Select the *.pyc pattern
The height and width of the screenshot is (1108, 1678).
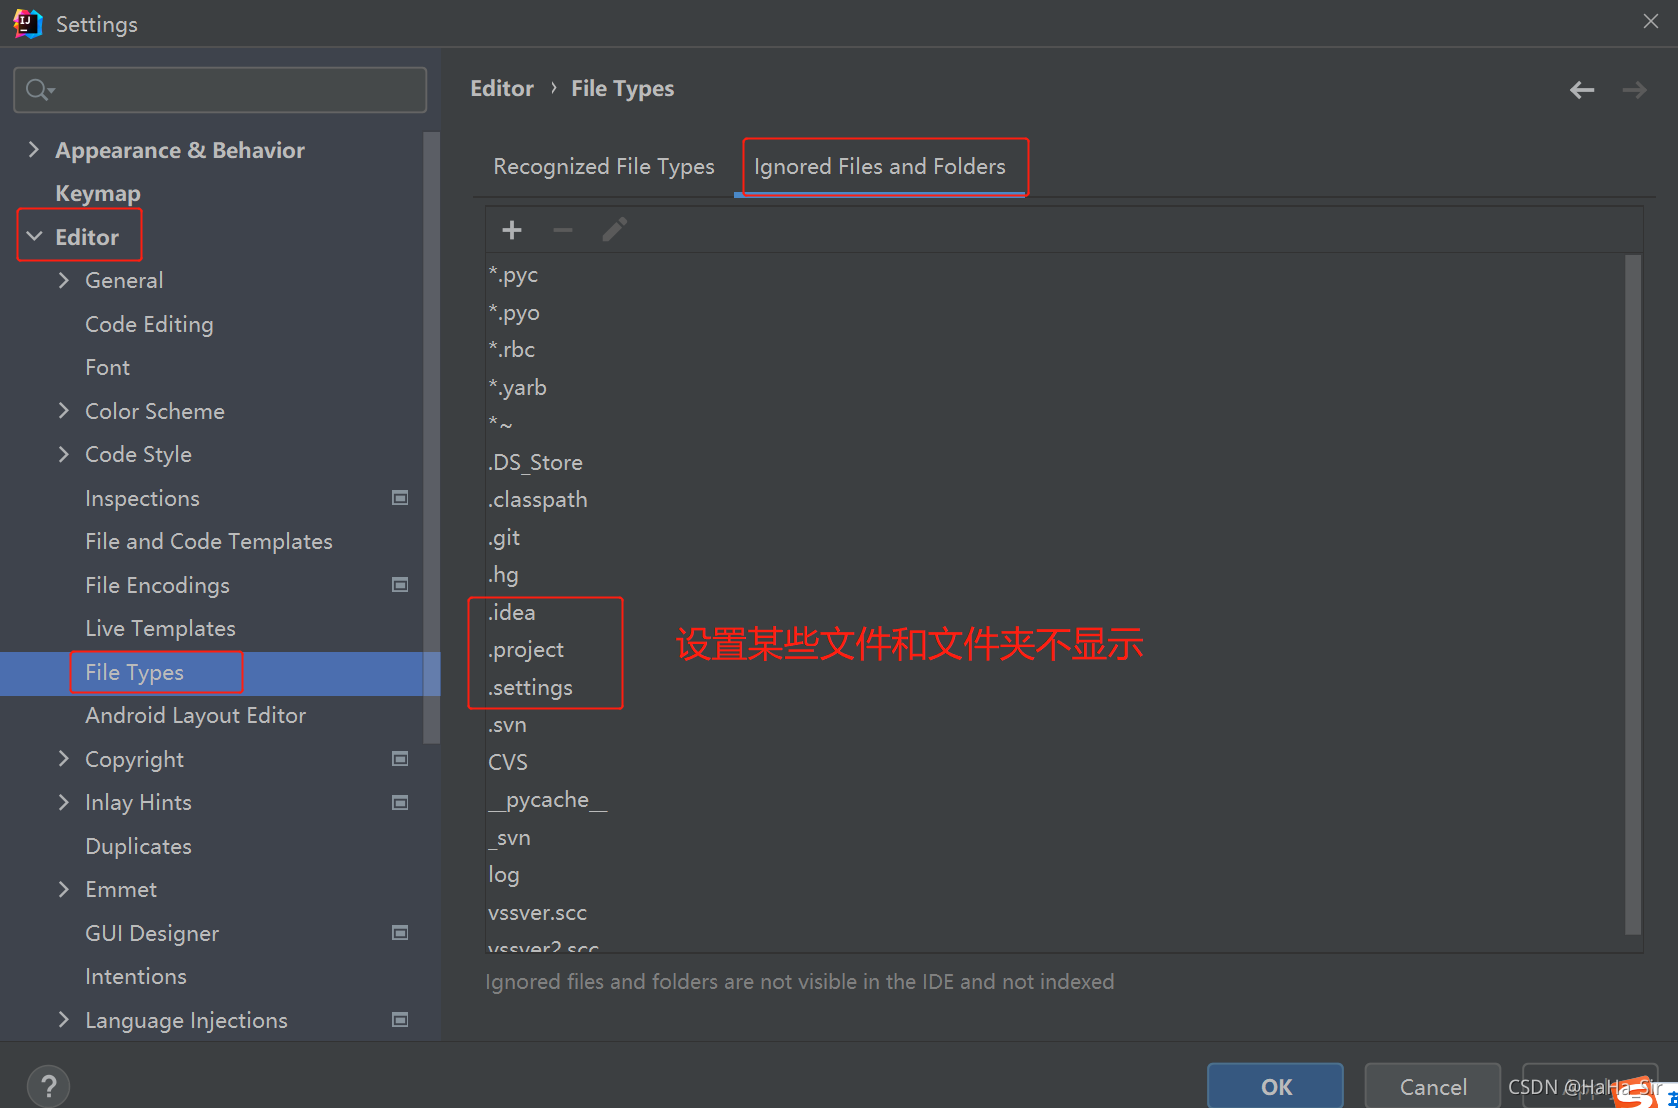pyautogui.click(x=513, y=275)
